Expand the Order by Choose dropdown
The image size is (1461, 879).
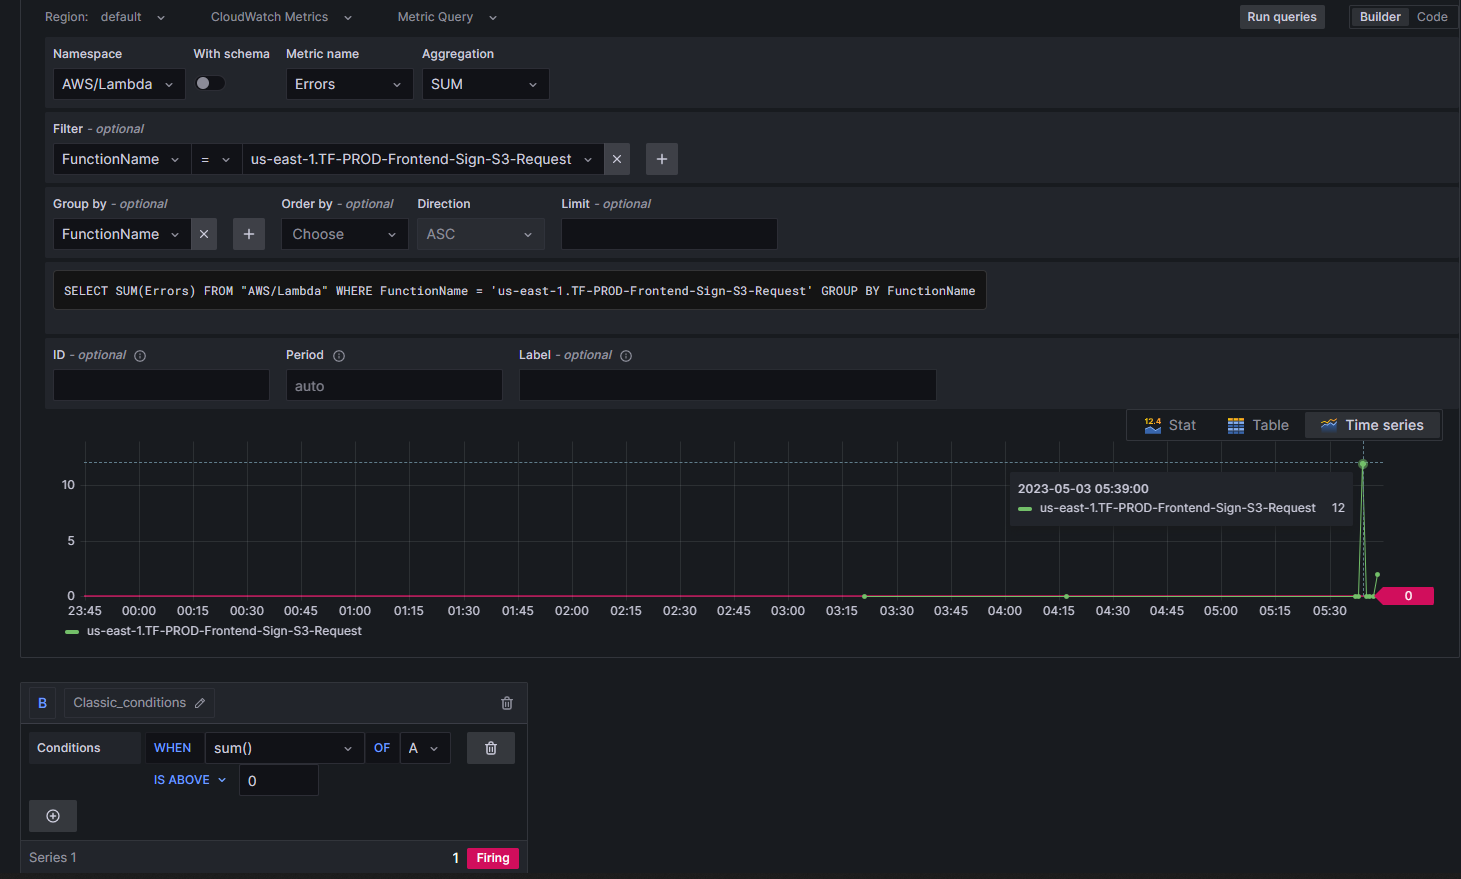click(344, 233)
